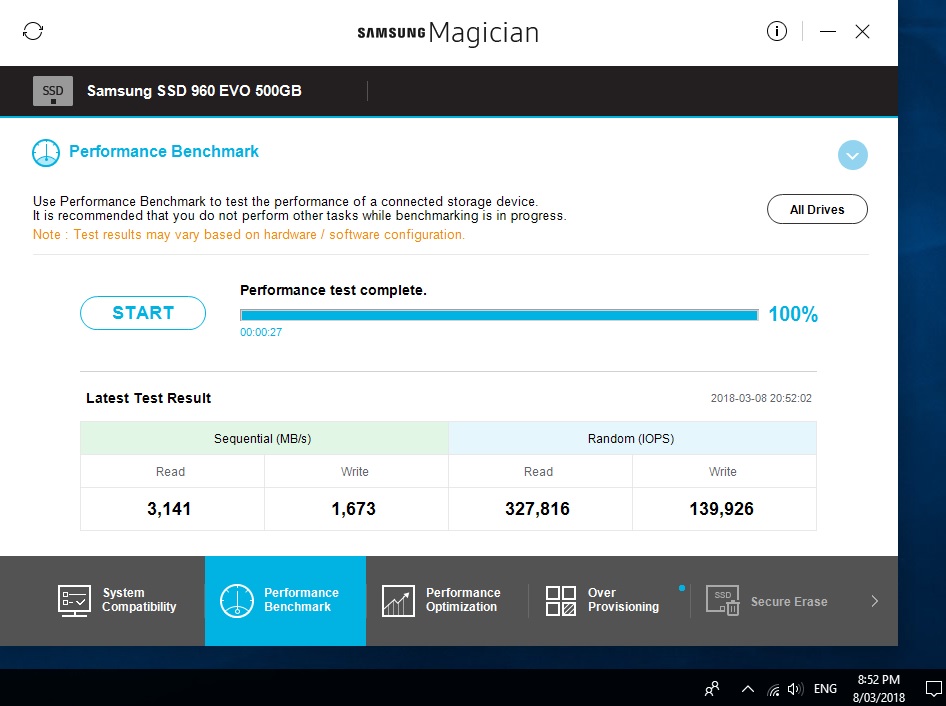Click the Random (IOPS) column header

point(632,439)
